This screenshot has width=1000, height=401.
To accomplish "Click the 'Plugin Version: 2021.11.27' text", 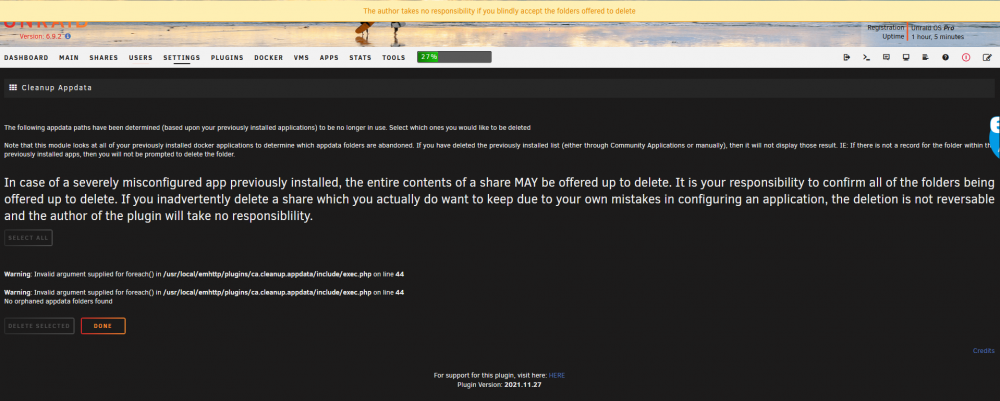I will click(x=499, y=385).
